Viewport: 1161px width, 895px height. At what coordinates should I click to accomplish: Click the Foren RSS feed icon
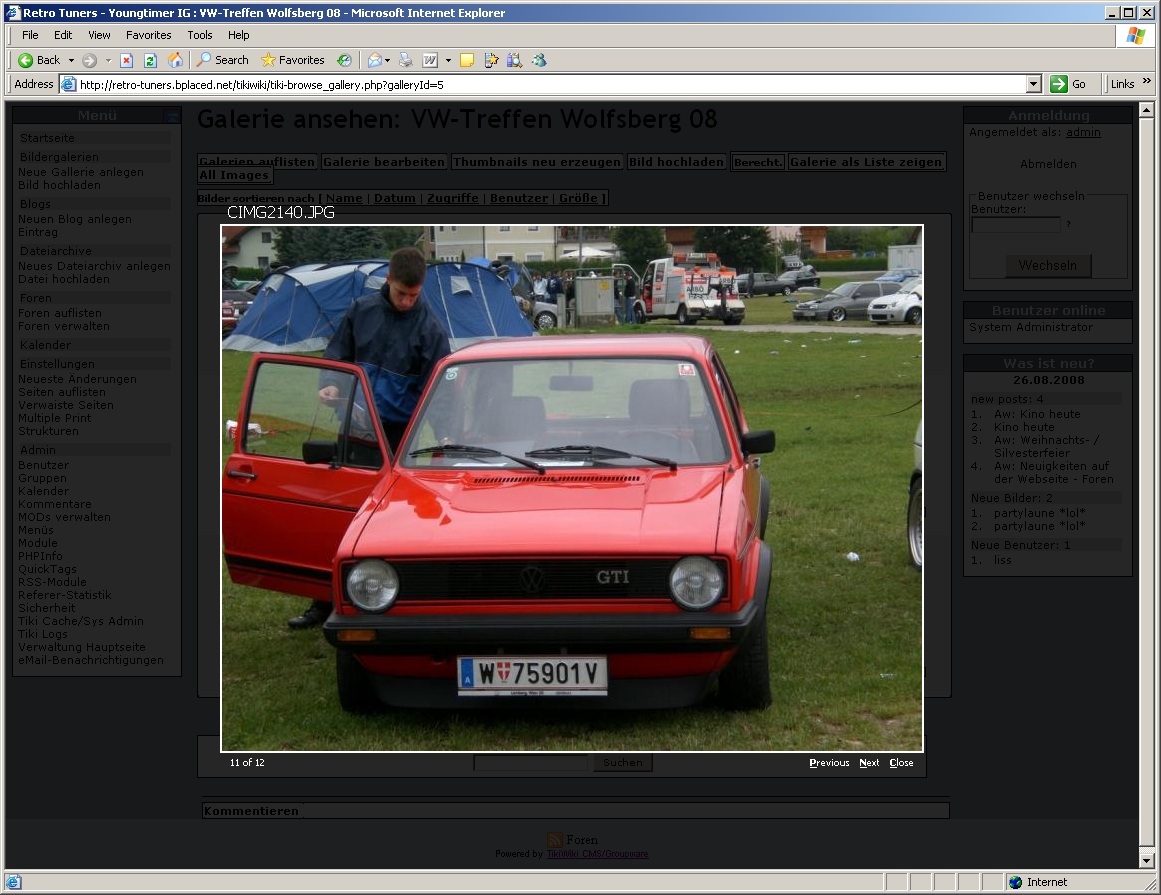555,839
